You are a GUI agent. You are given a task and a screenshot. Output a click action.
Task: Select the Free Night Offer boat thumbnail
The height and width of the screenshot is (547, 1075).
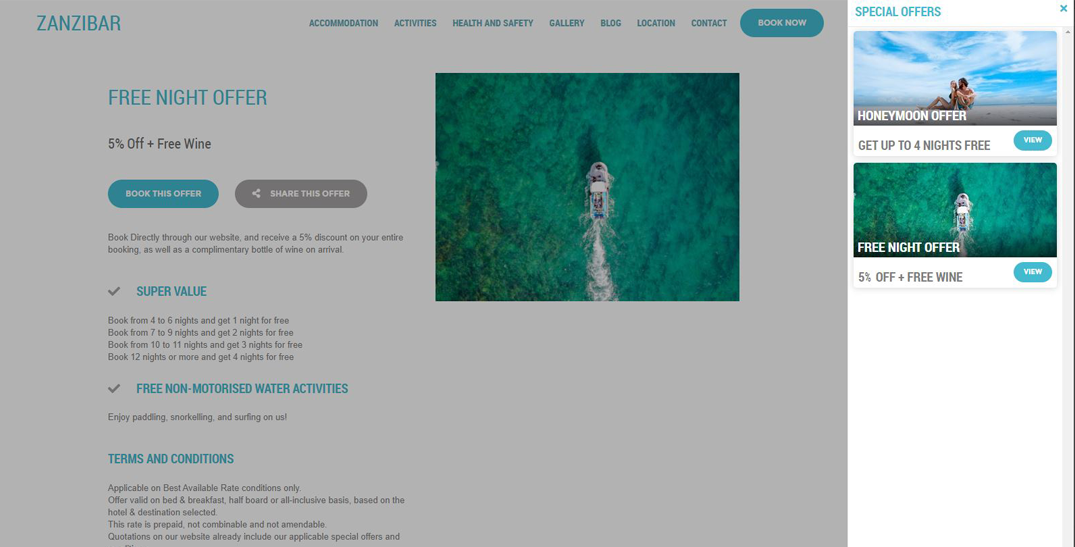955,210
